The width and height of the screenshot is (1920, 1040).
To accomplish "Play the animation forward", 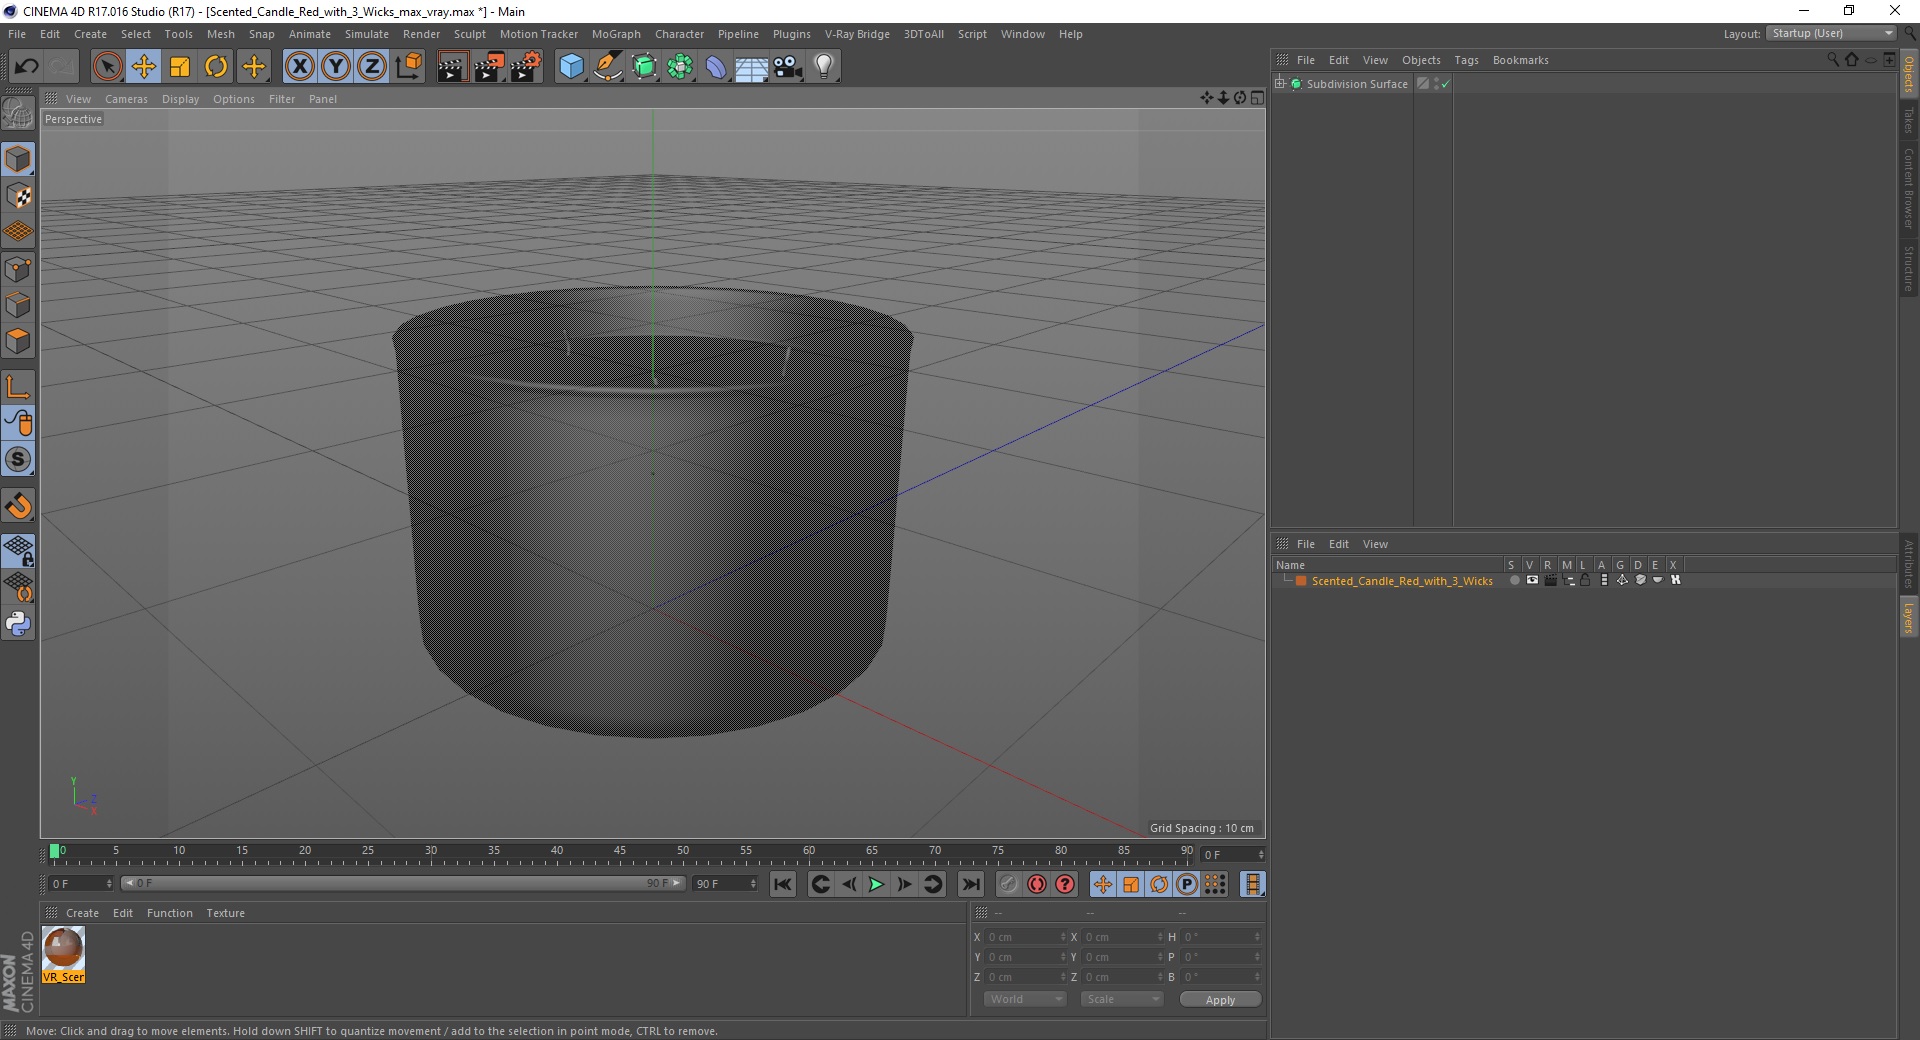I will point(876,884).
